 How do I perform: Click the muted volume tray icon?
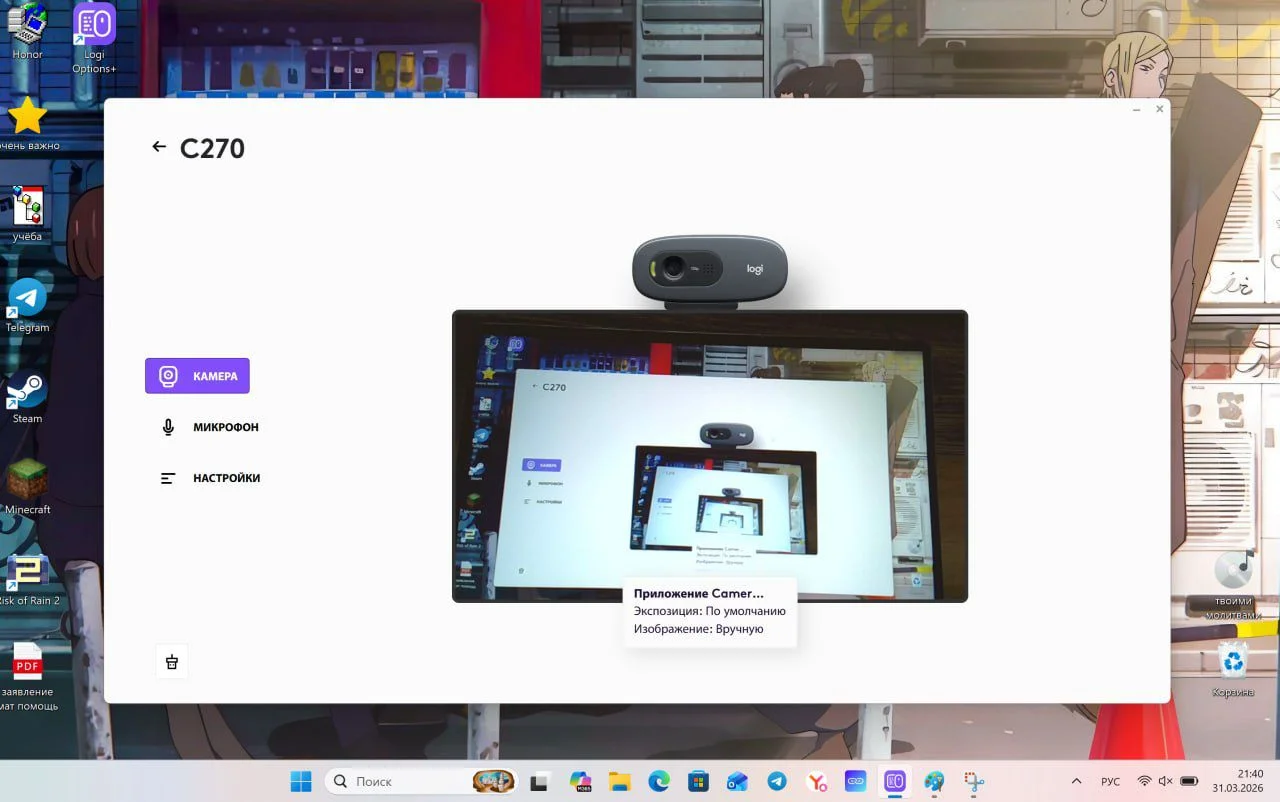[1165, 781]
